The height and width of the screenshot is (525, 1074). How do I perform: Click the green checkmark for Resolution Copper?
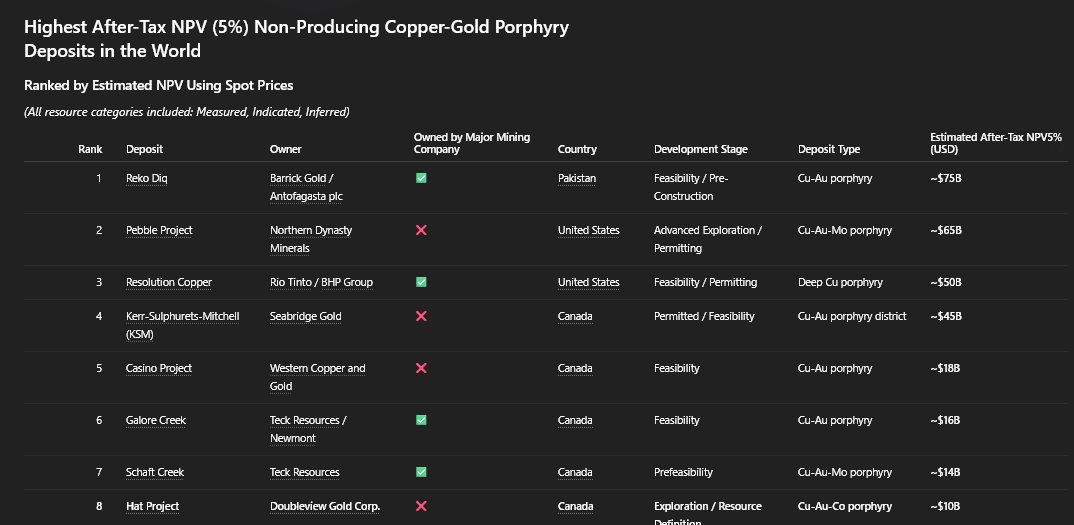click(421, 282)
